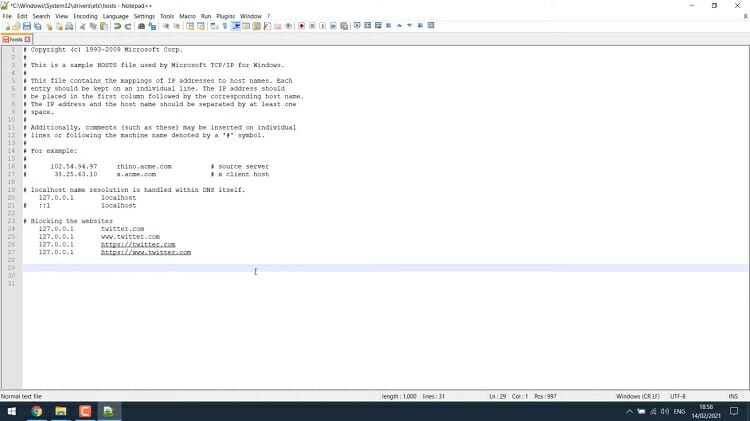Open the Language menu

coord(115,16)
